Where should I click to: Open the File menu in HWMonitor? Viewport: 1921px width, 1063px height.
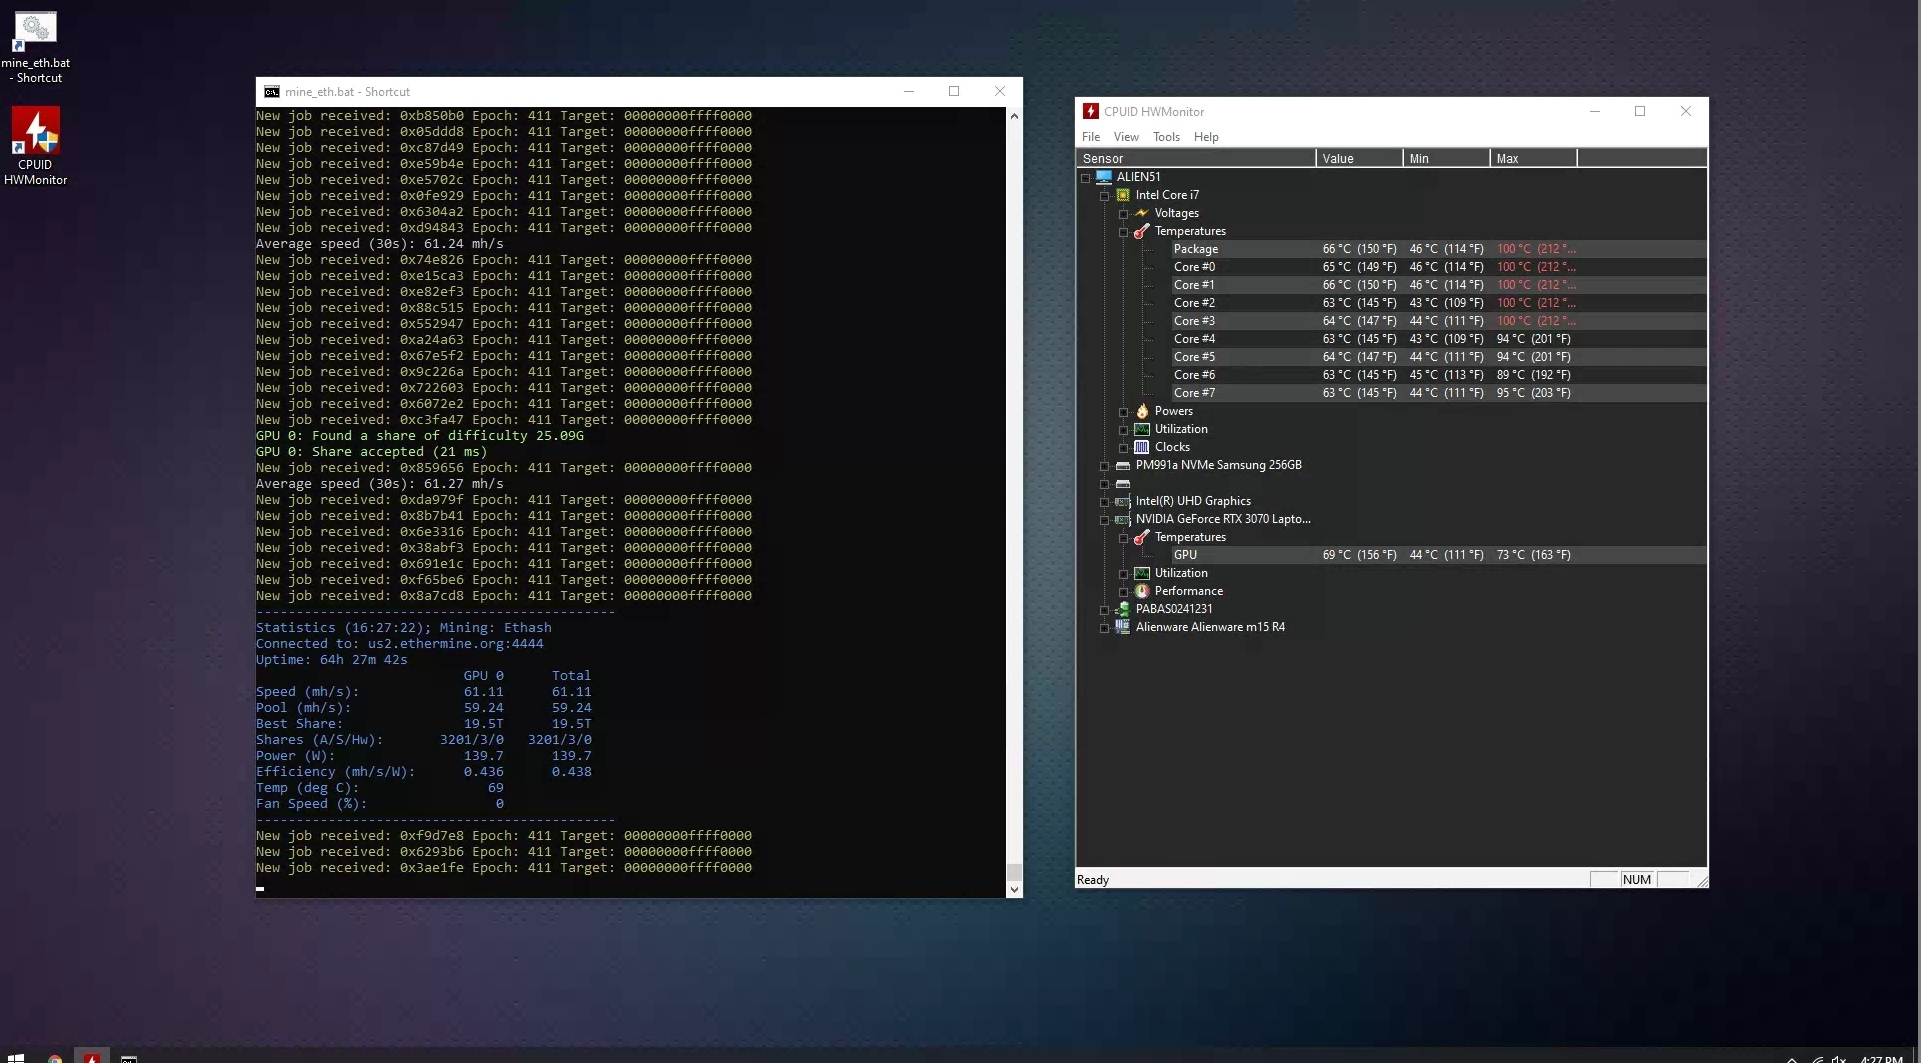(1091, 137)
